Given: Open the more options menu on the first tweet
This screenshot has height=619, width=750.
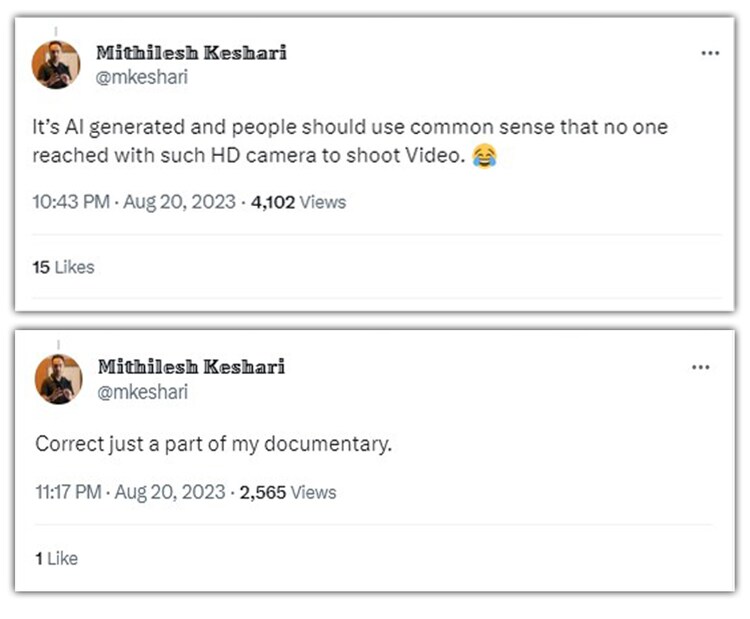Looking at the screenshot, I should coord(710,54).
